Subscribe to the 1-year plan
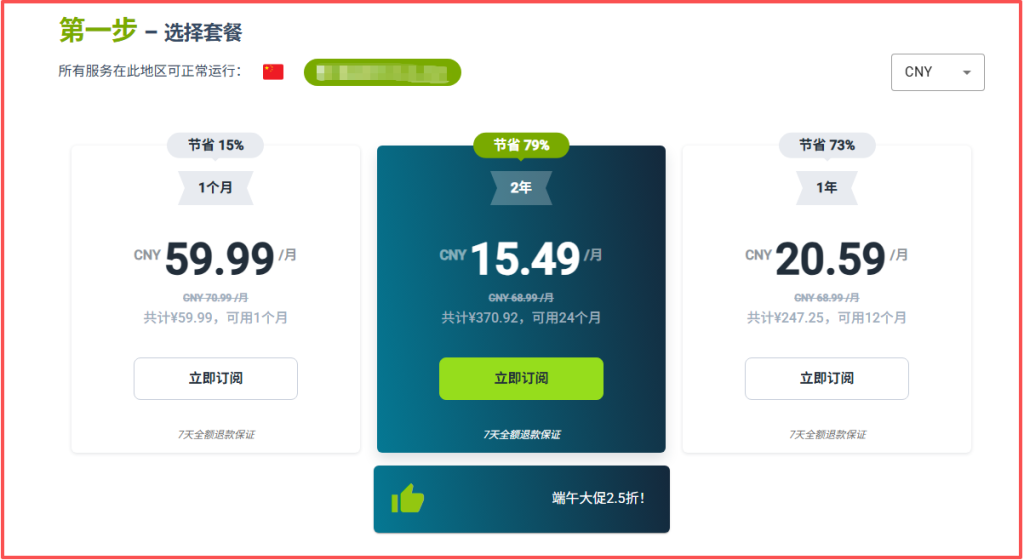 (x=827, y=379)
